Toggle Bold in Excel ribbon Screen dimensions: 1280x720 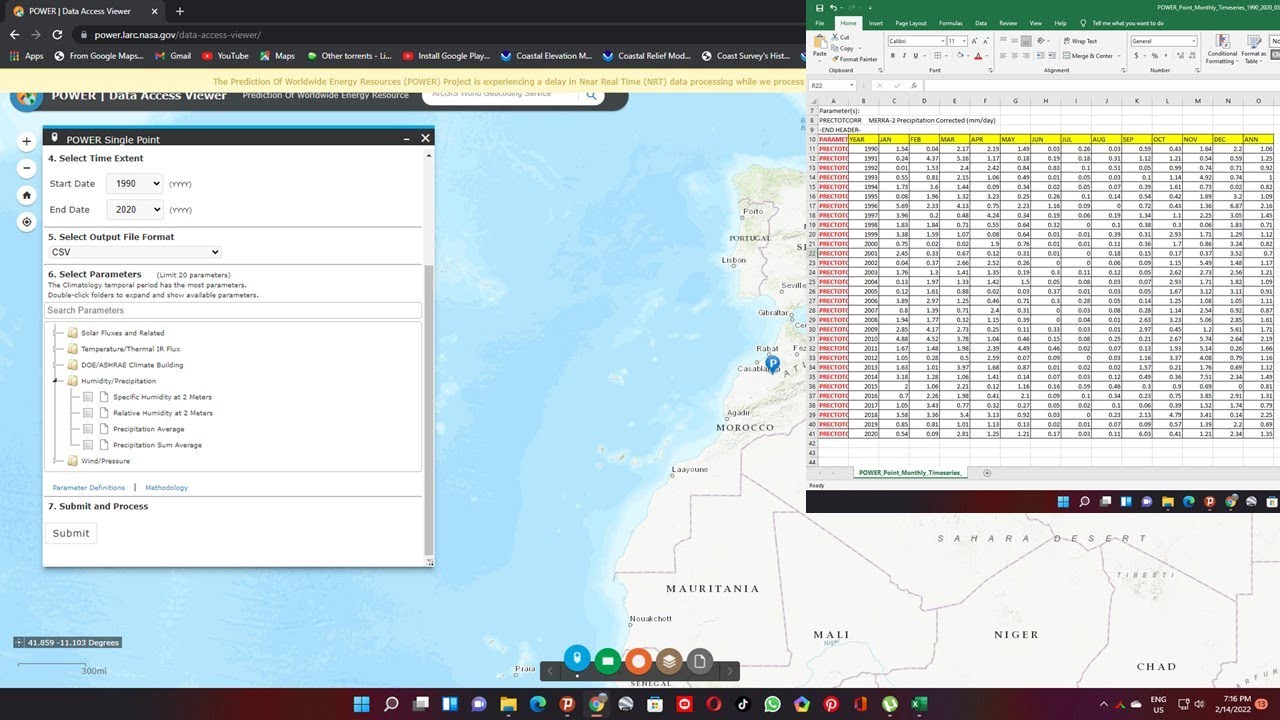coord(893,56)
